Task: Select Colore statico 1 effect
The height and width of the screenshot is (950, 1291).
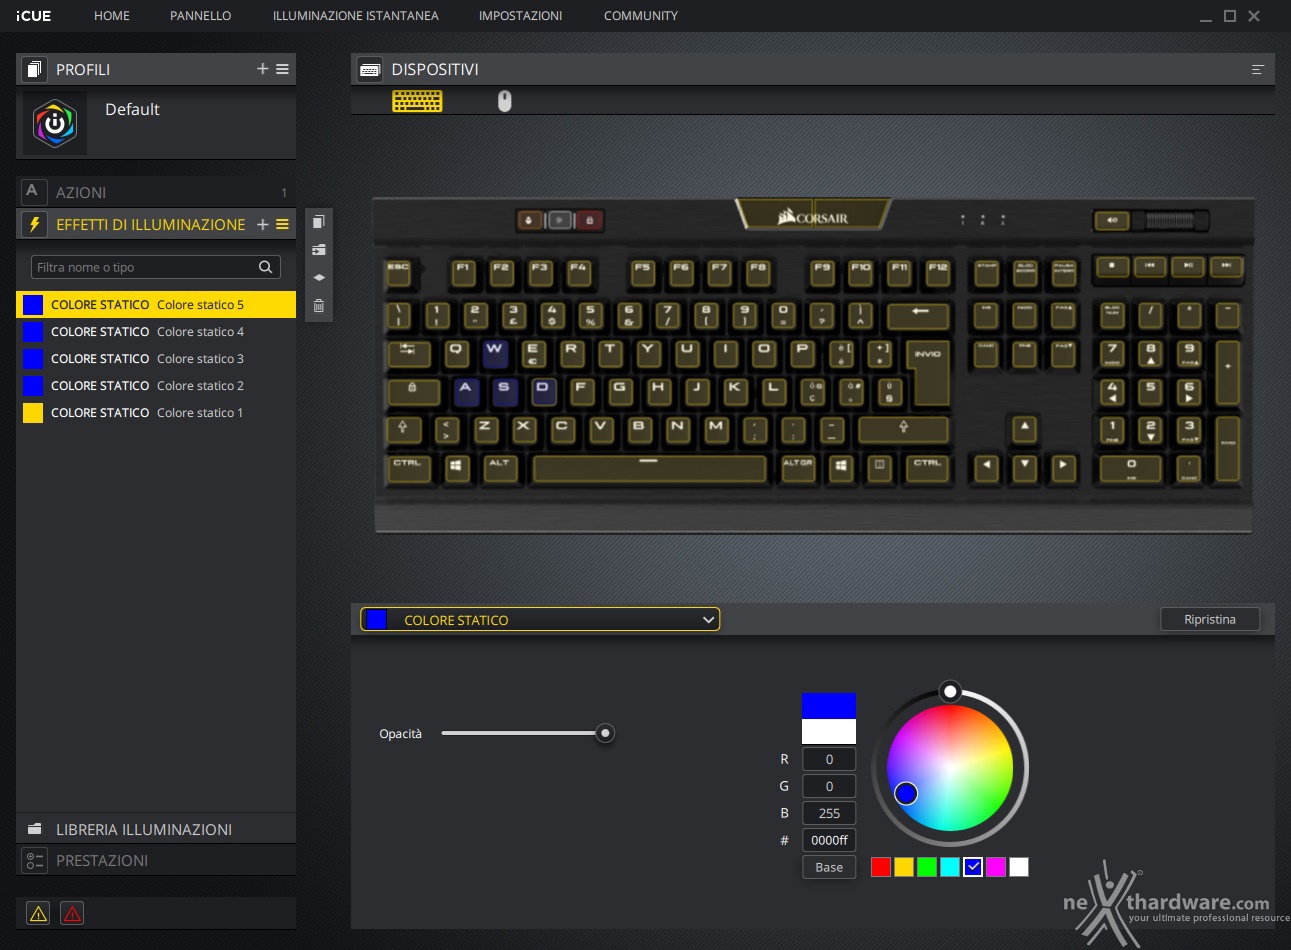Action: point(156,412)
